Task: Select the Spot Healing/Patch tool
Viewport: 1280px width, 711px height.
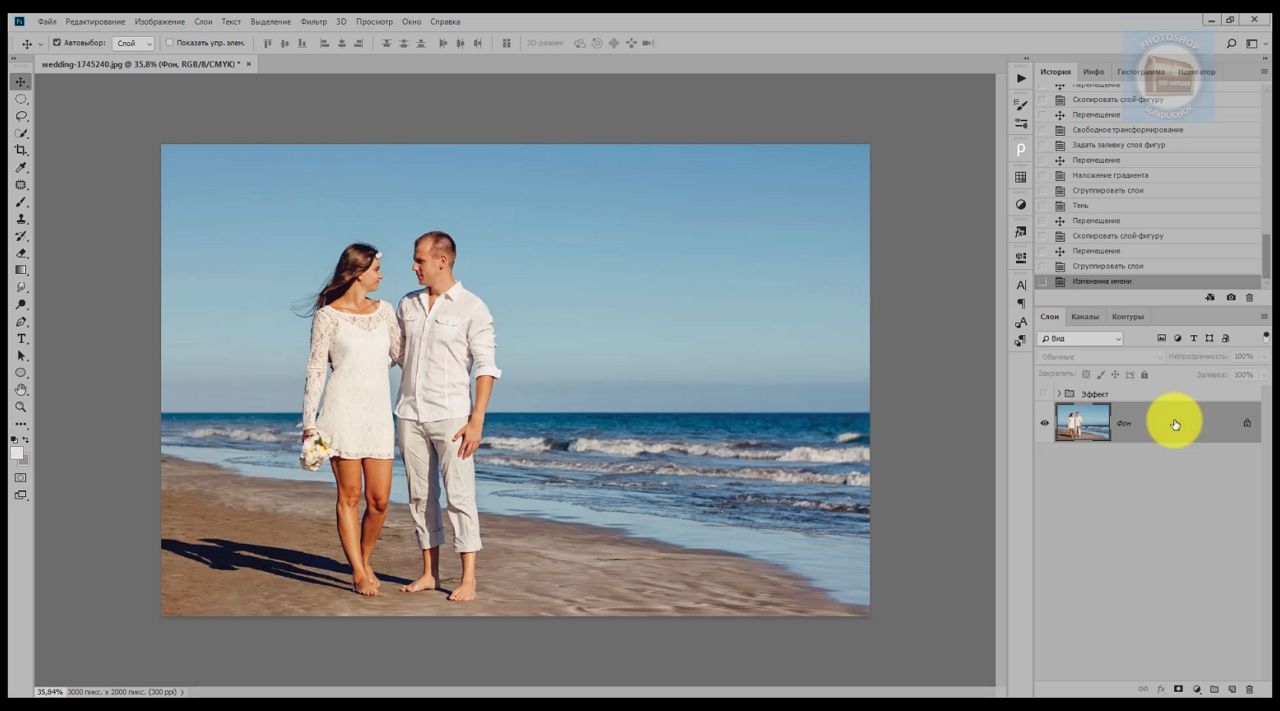Action: pyautogui.click(x=21, y=185)
